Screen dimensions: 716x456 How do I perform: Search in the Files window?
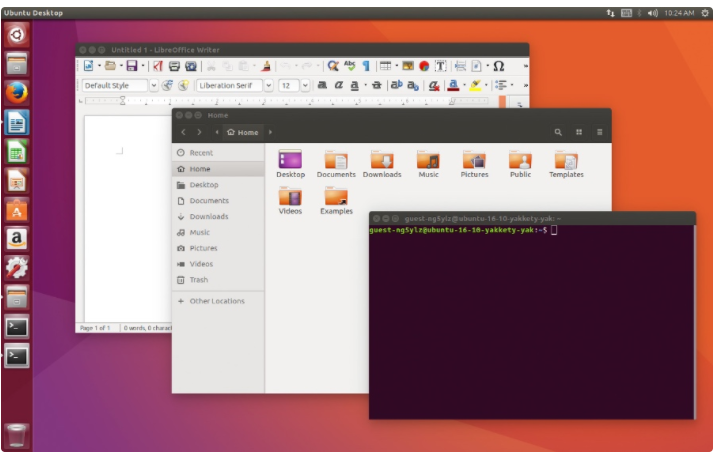tap(558, 132)
